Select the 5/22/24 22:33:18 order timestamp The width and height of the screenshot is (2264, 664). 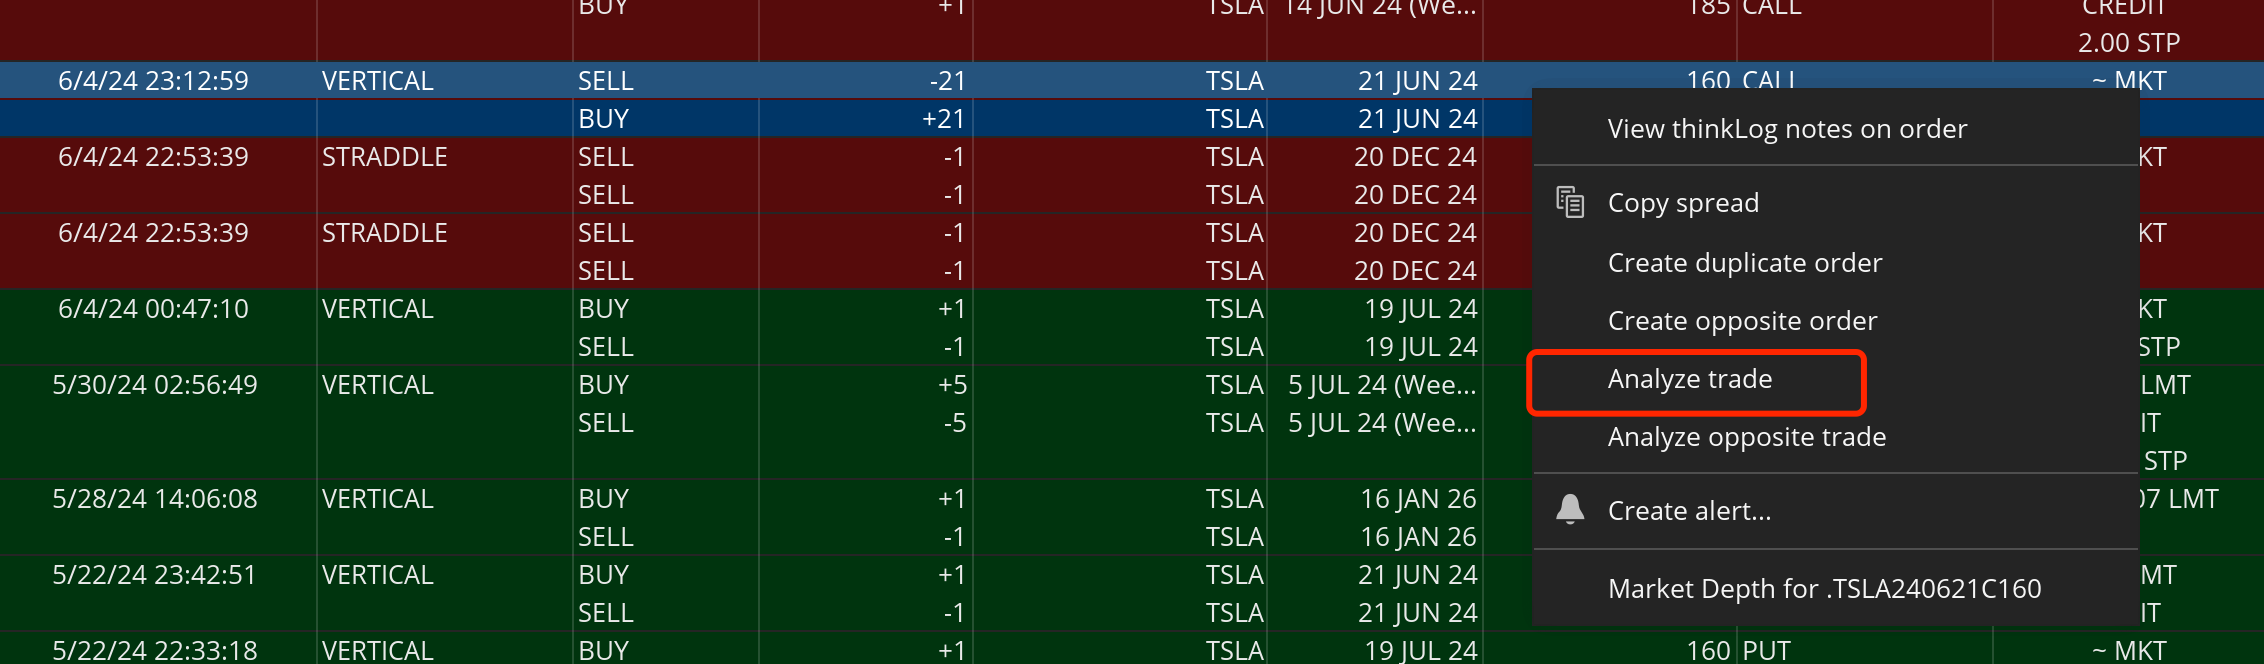tap(155, 650)
